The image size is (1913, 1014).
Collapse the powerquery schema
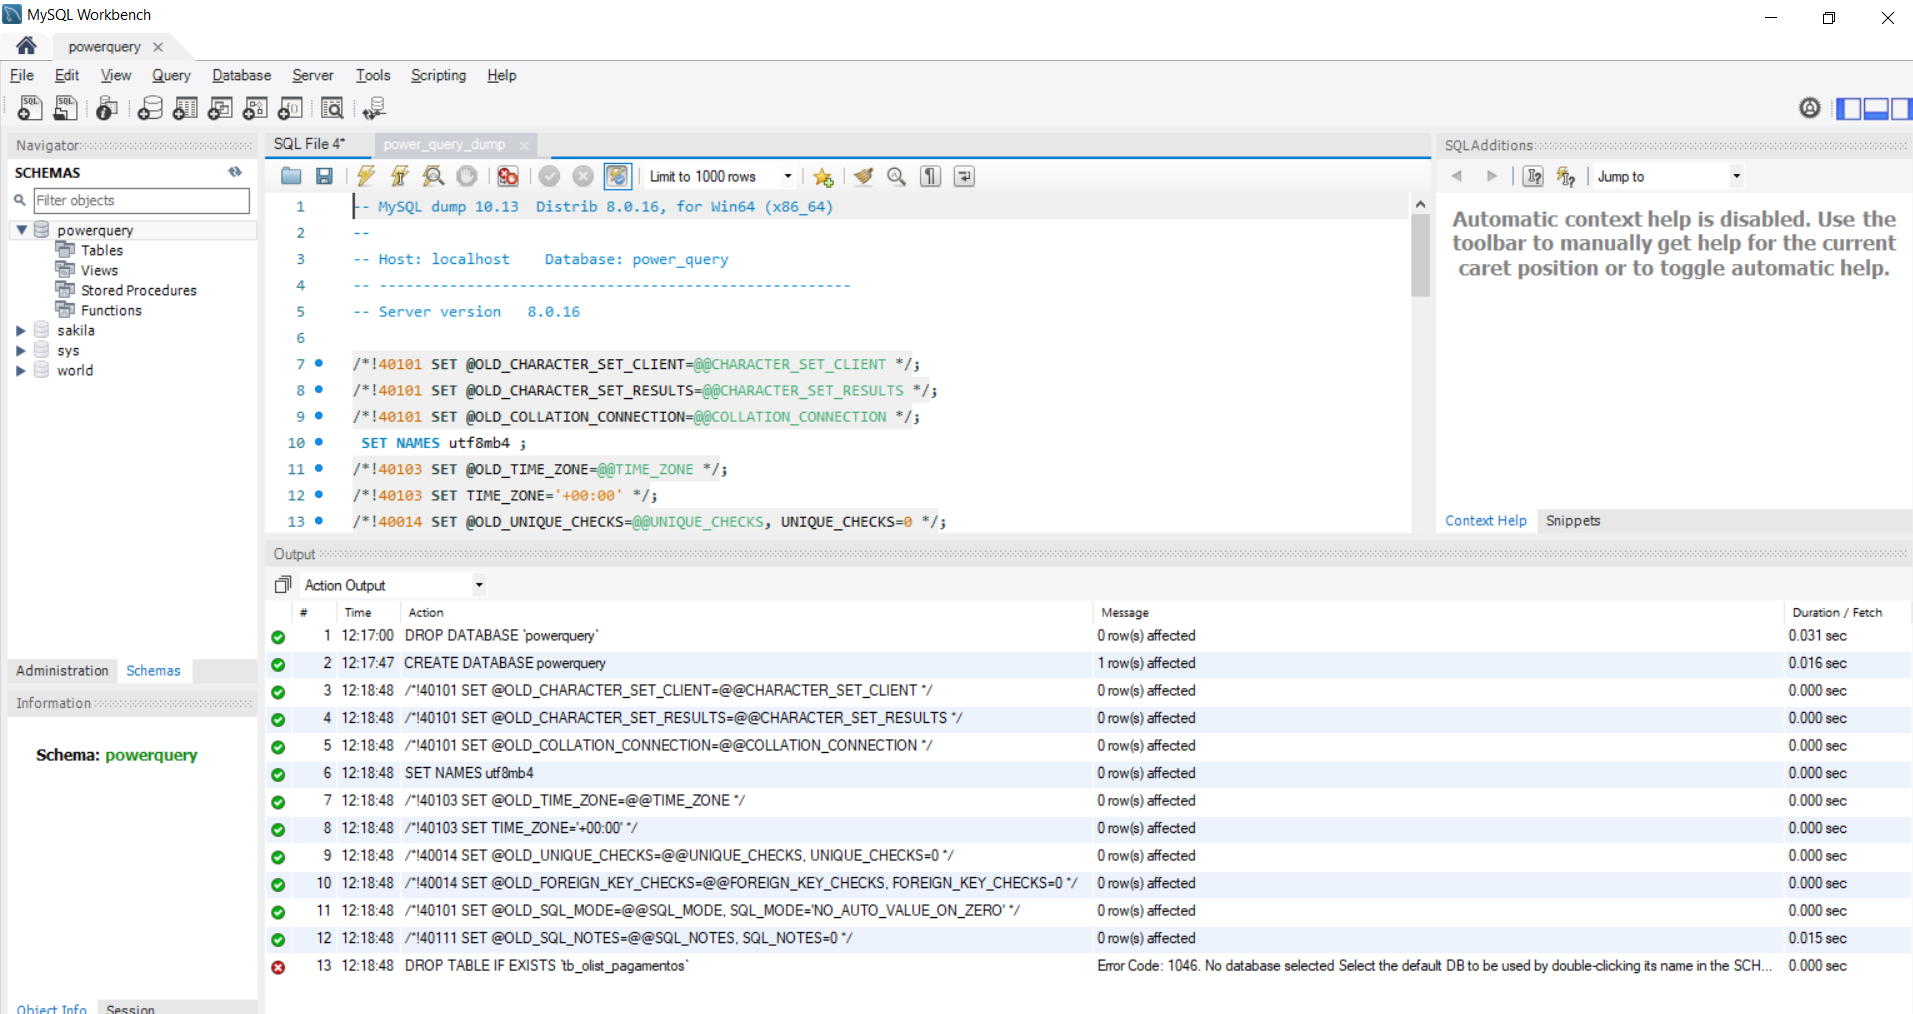(x=21, y=230)
